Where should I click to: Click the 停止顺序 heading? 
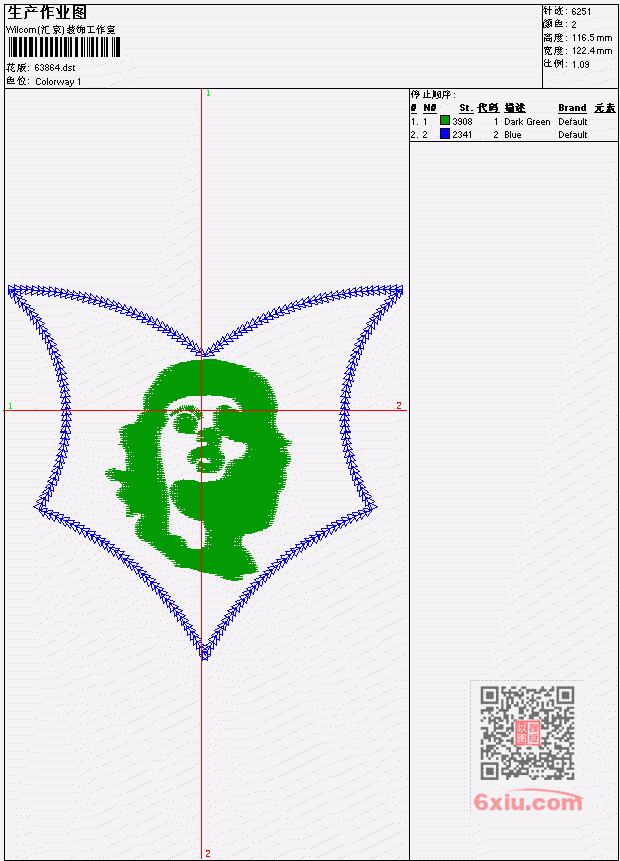coord(433,95)
